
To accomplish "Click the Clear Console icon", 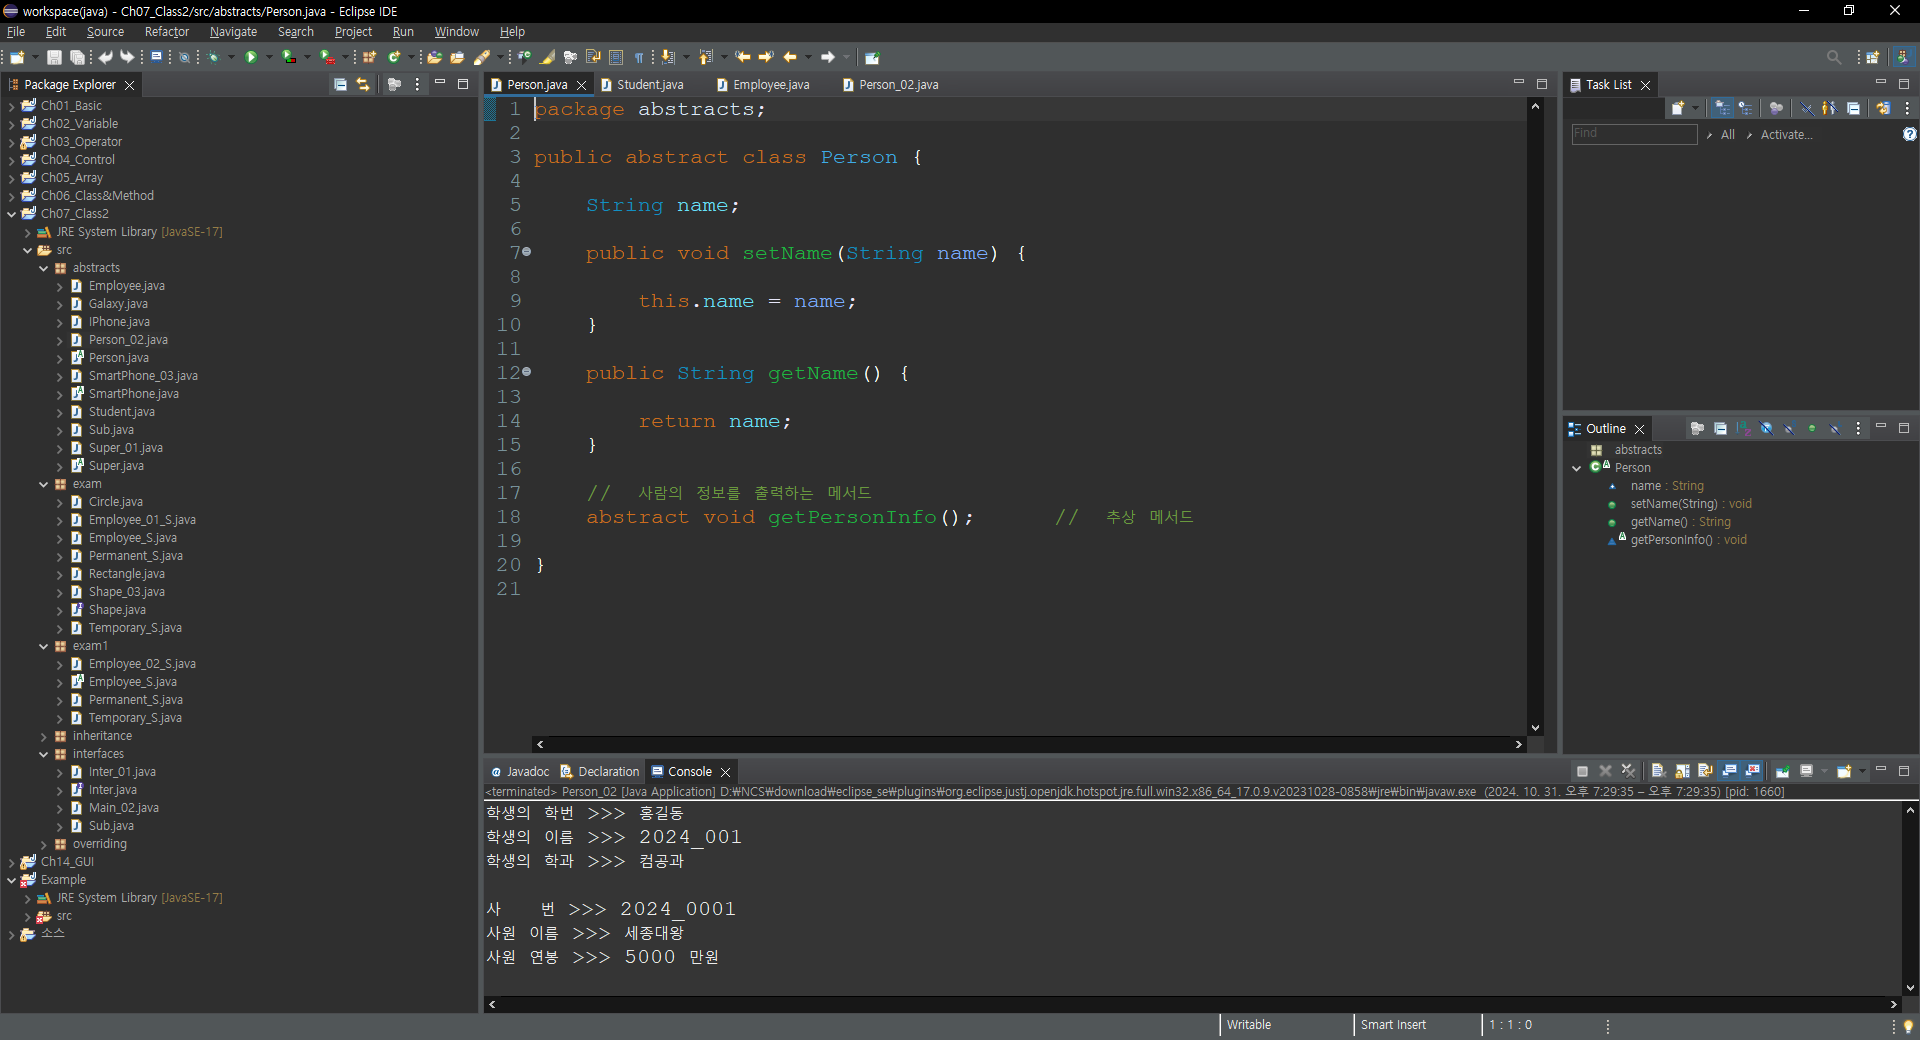I will [1657, 771].
